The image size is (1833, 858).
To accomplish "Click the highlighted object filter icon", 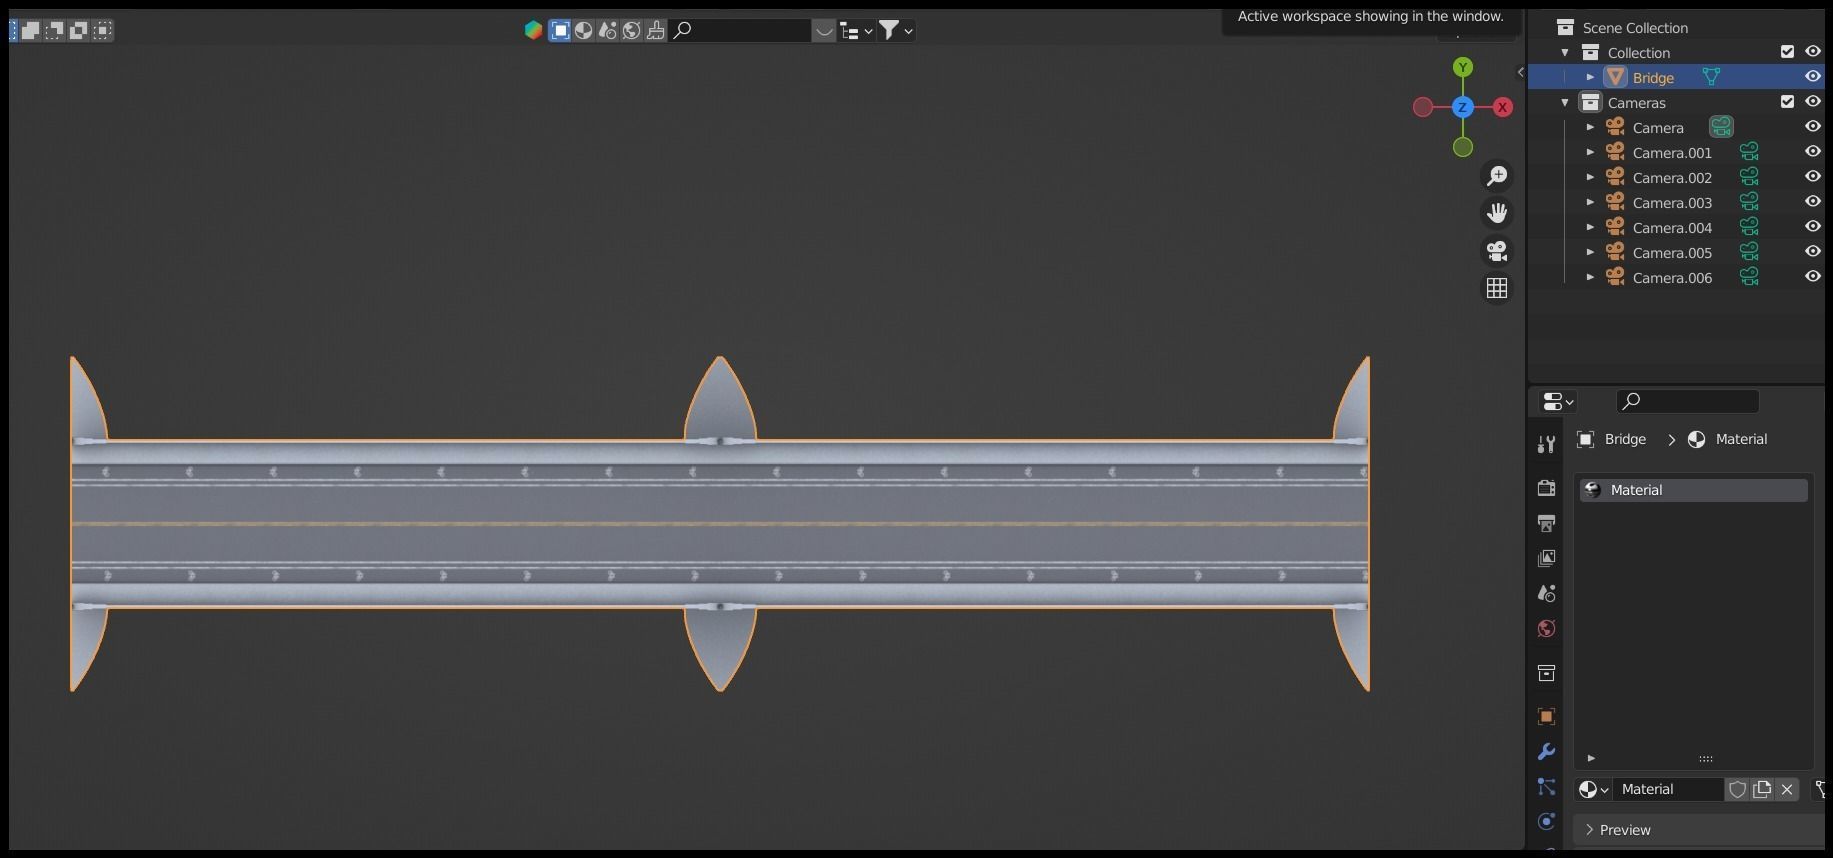I will click(x=560, y=30).
